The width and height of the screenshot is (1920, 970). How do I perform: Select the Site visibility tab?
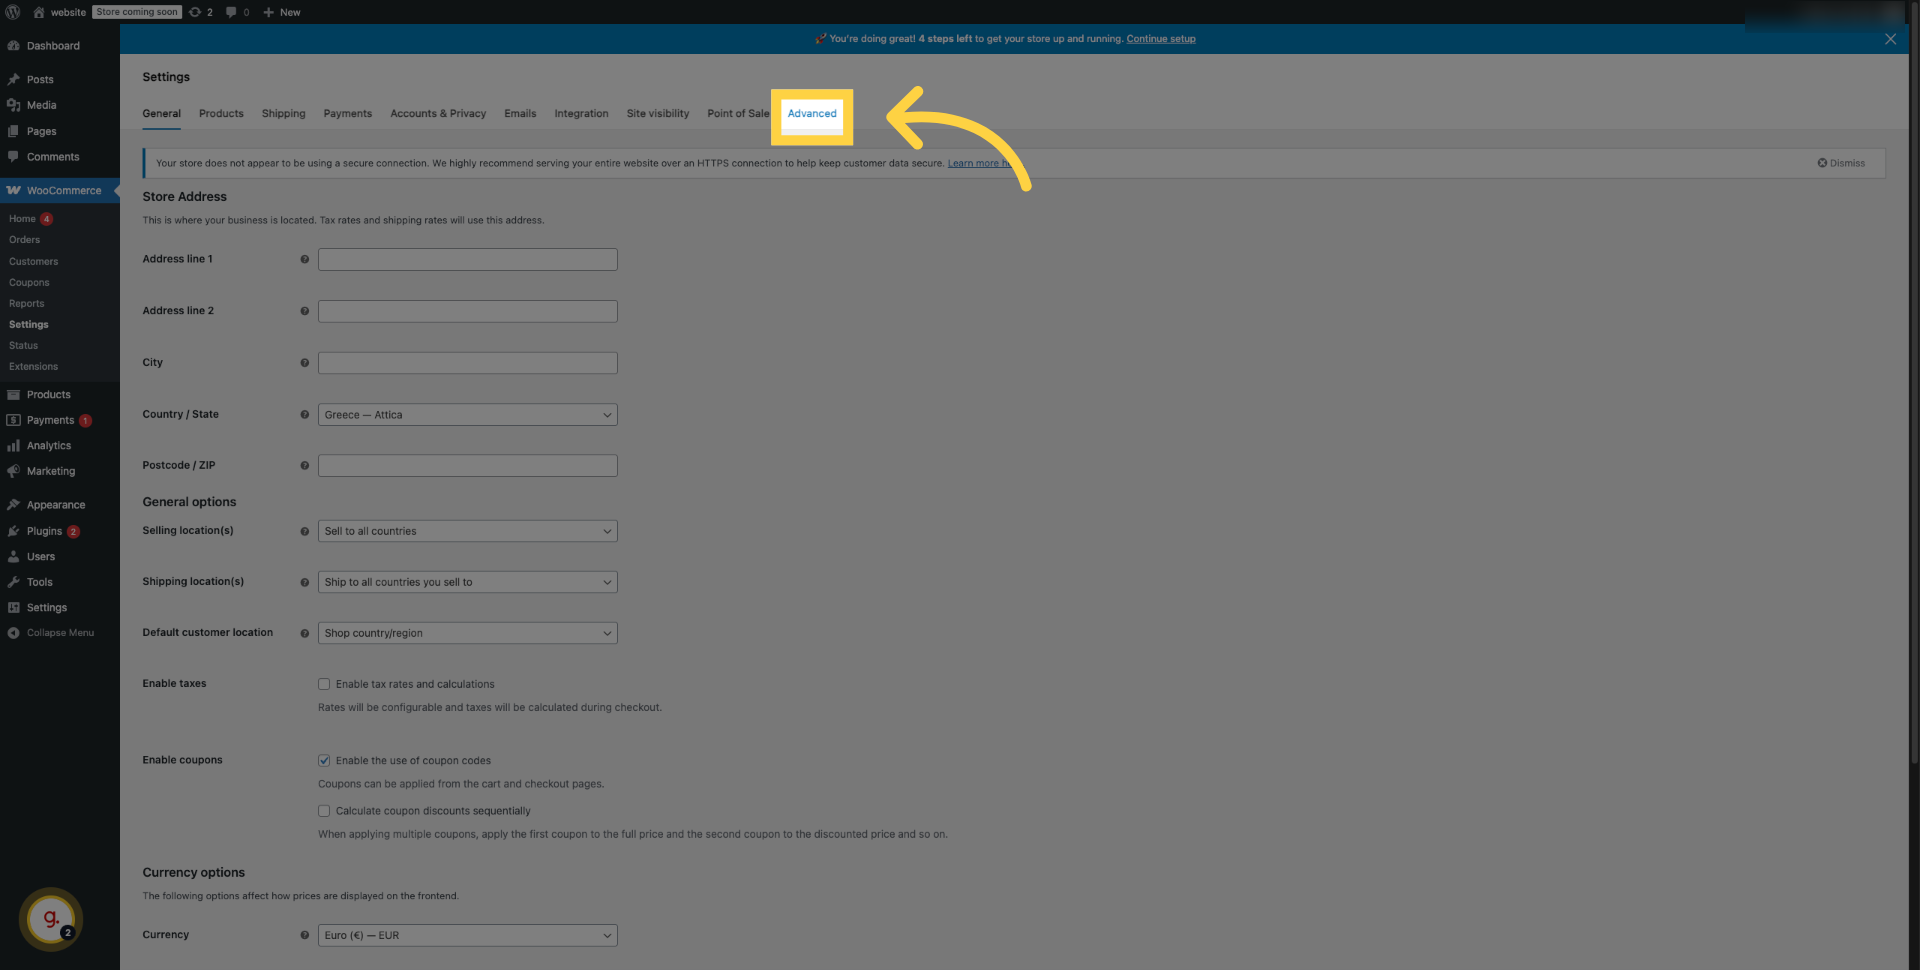(658, 114)
